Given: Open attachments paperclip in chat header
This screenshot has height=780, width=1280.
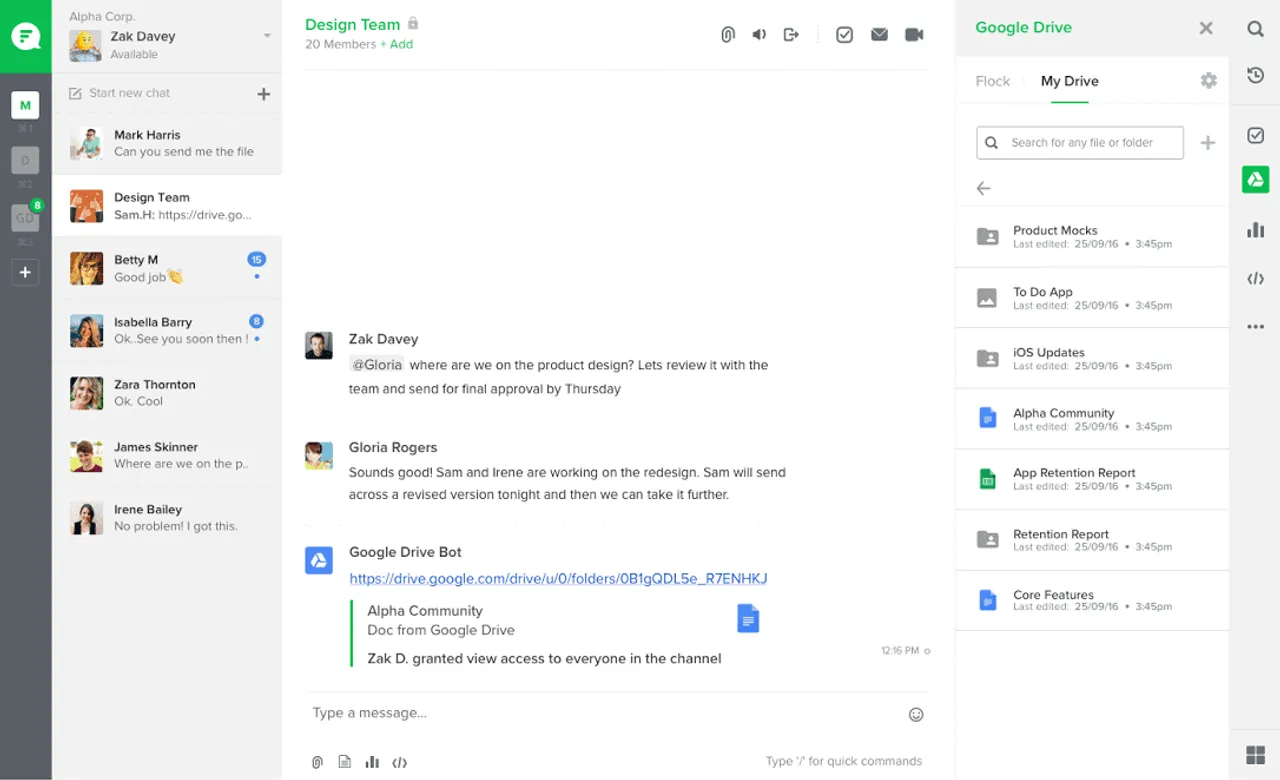Looking at the screenshot, I should 728,35.
